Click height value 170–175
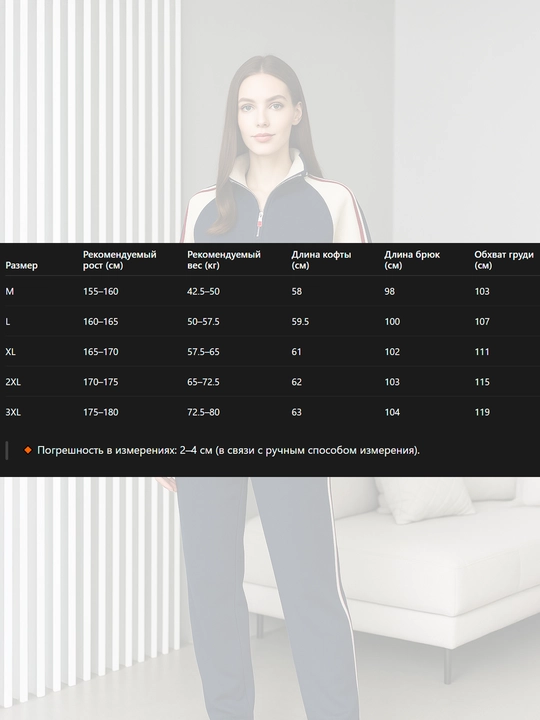The height and width of the screenshot is (720, 540). 101,382
